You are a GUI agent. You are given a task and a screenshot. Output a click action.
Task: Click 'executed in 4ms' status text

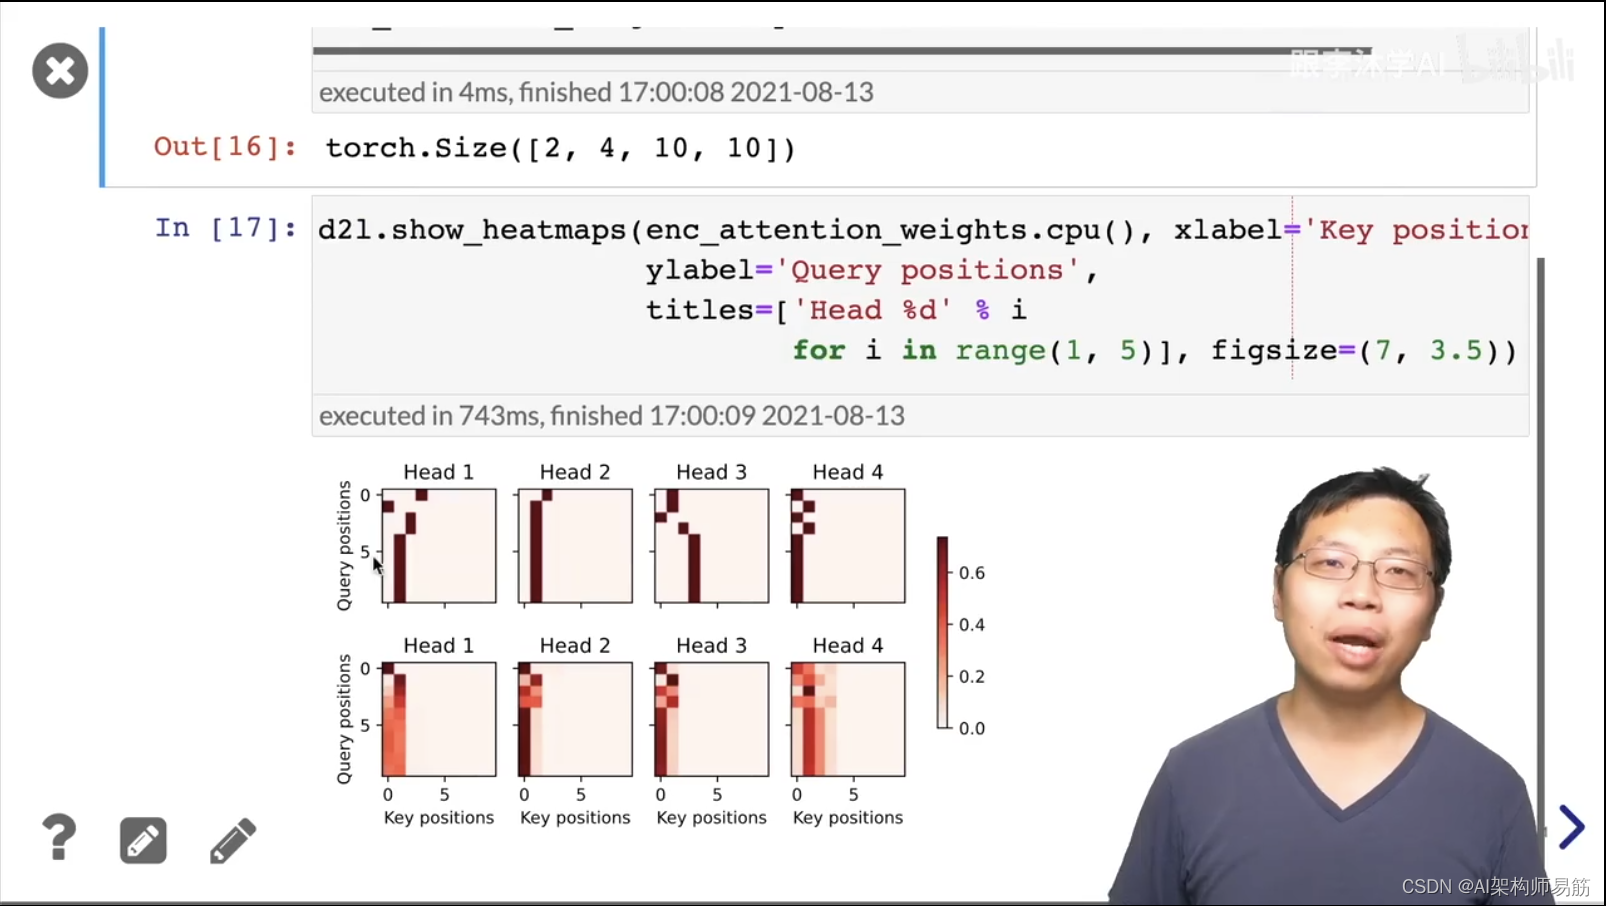(x=596, y=92)
